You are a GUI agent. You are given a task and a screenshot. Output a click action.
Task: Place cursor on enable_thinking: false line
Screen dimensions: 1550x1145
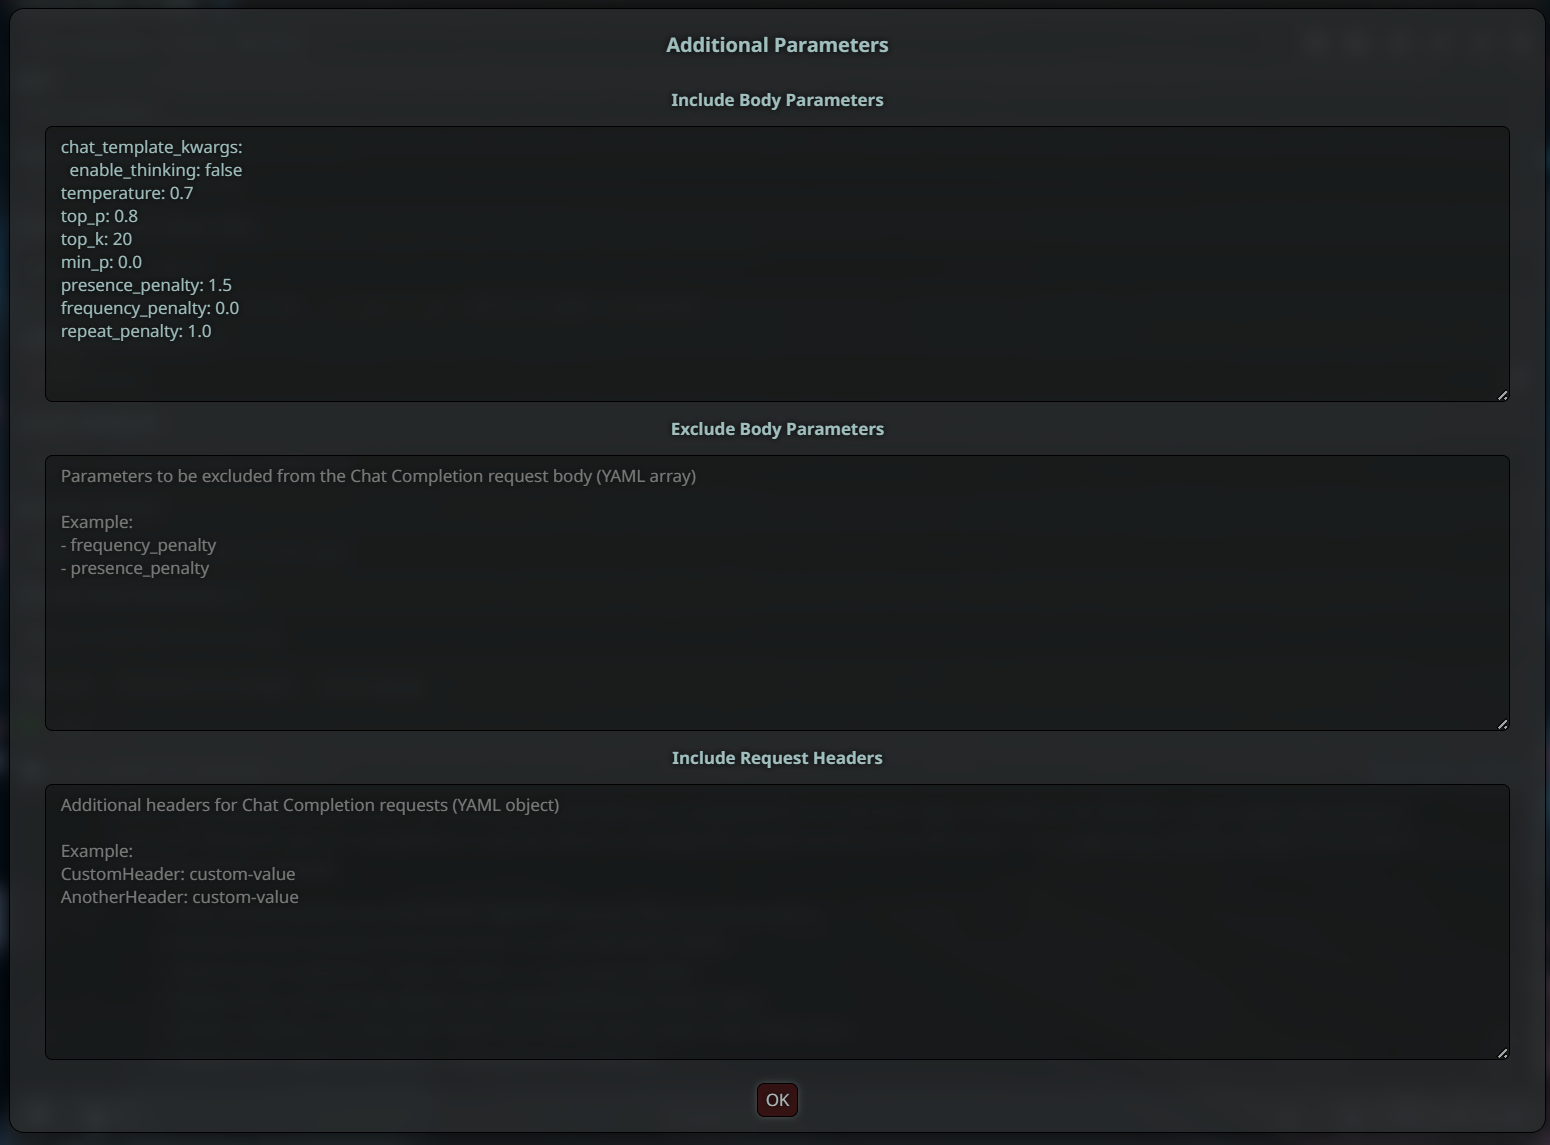click(x=156, y=170)
